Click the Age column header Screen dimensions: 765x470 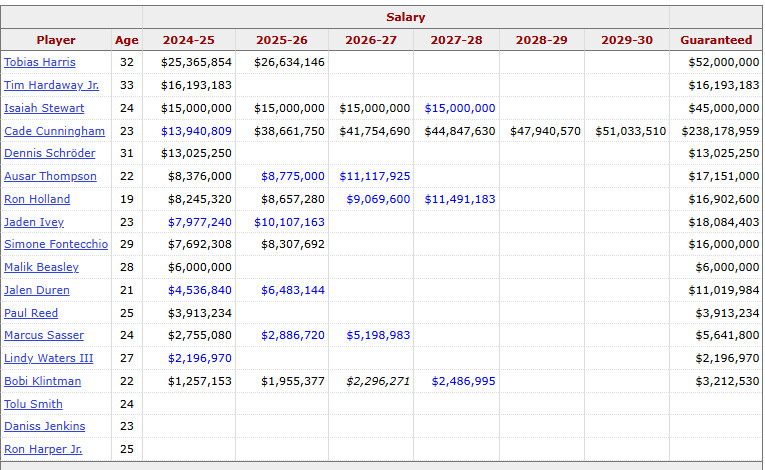127,40
